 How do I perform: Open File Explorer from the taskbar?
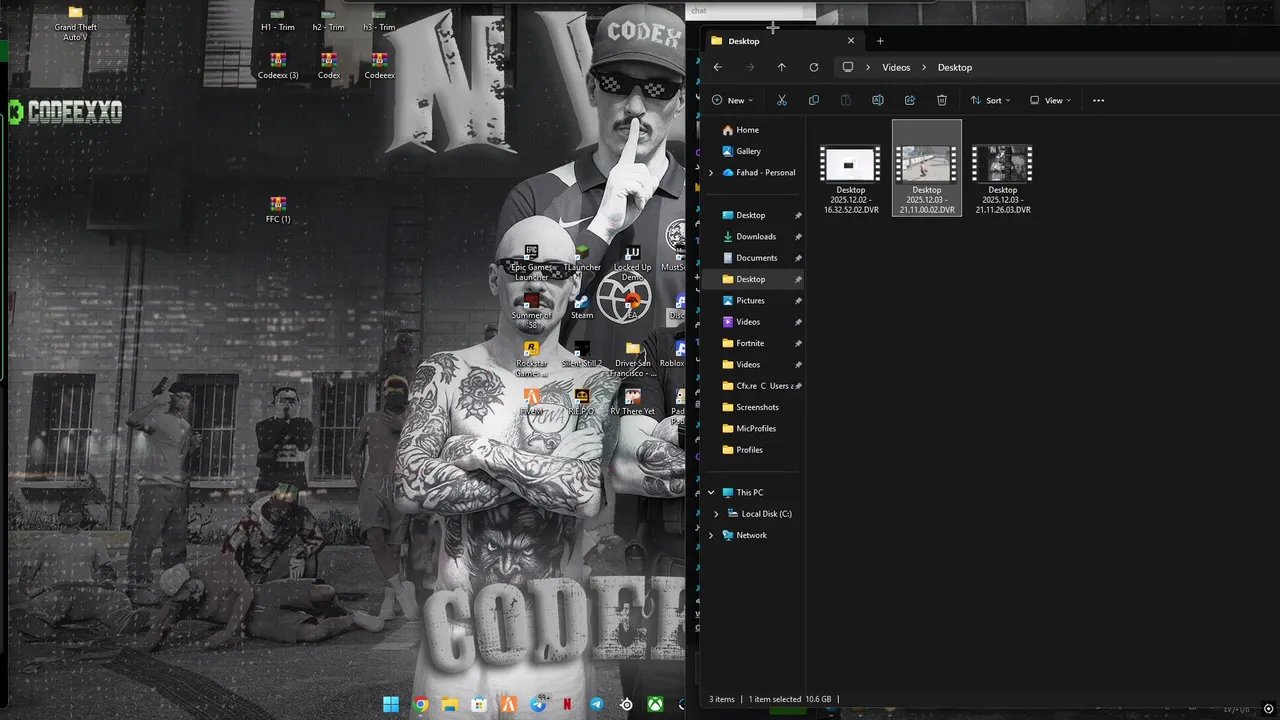[450, 704]
